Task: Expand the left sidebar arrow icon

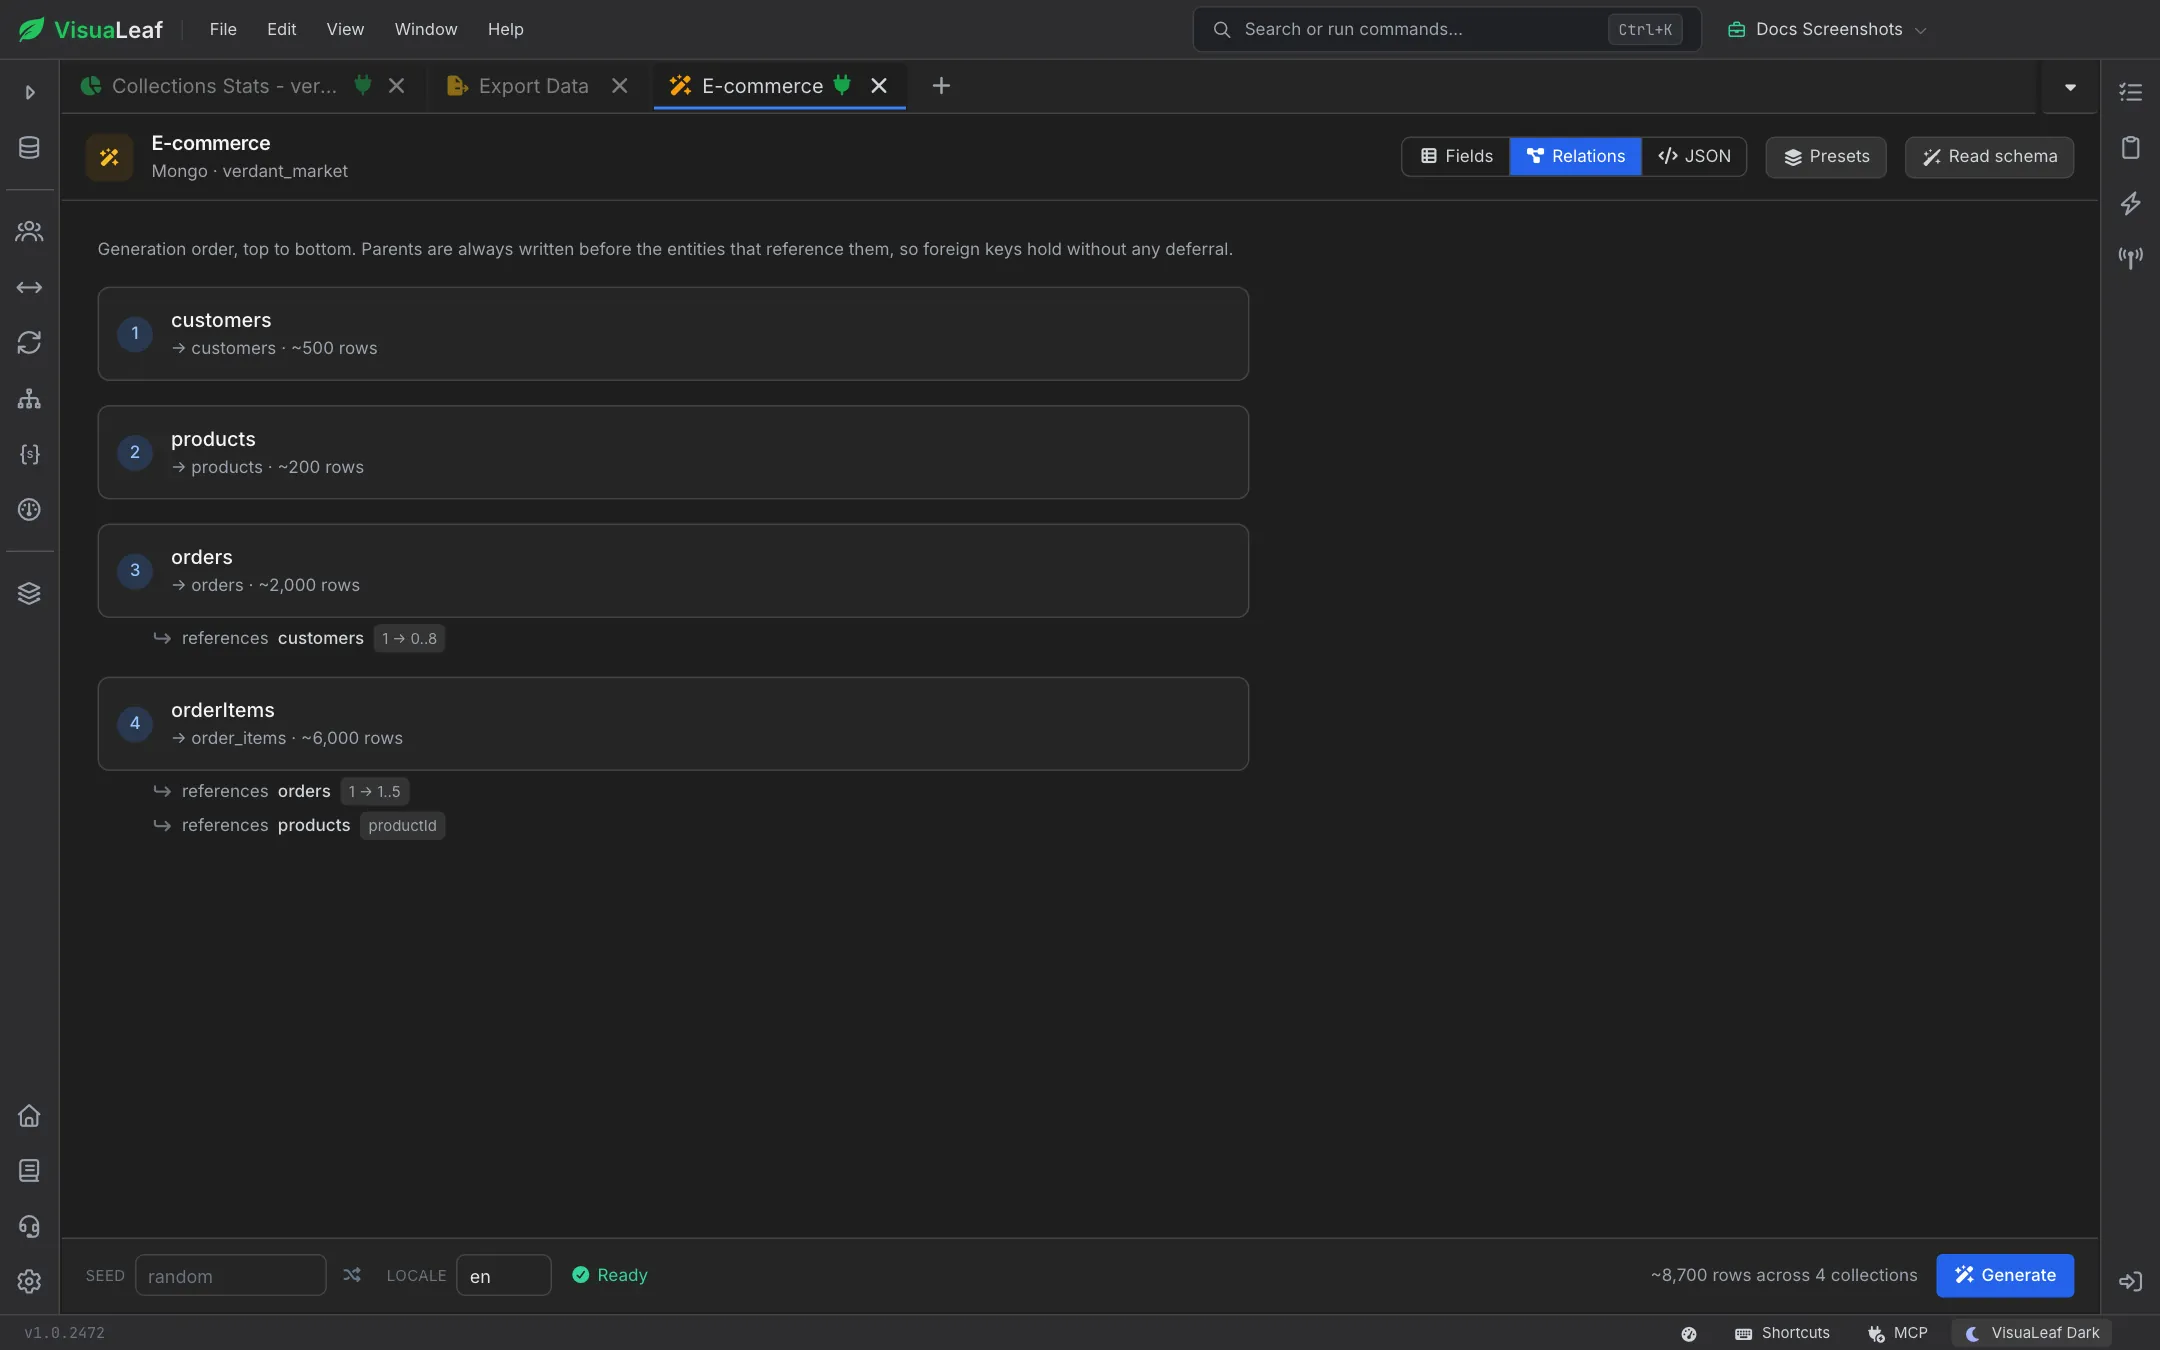Action: click(x=30, y=92)
